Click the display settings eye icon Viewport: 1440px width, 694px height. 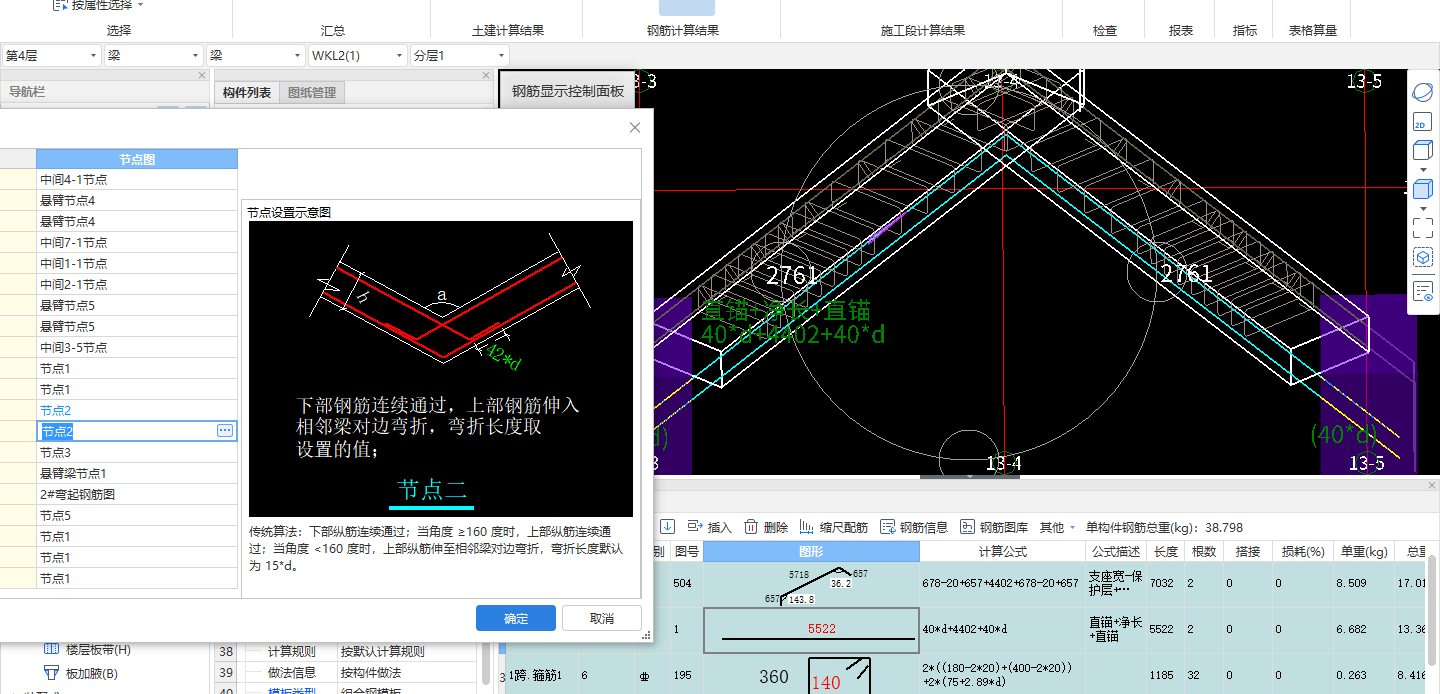click(1423, 292)
